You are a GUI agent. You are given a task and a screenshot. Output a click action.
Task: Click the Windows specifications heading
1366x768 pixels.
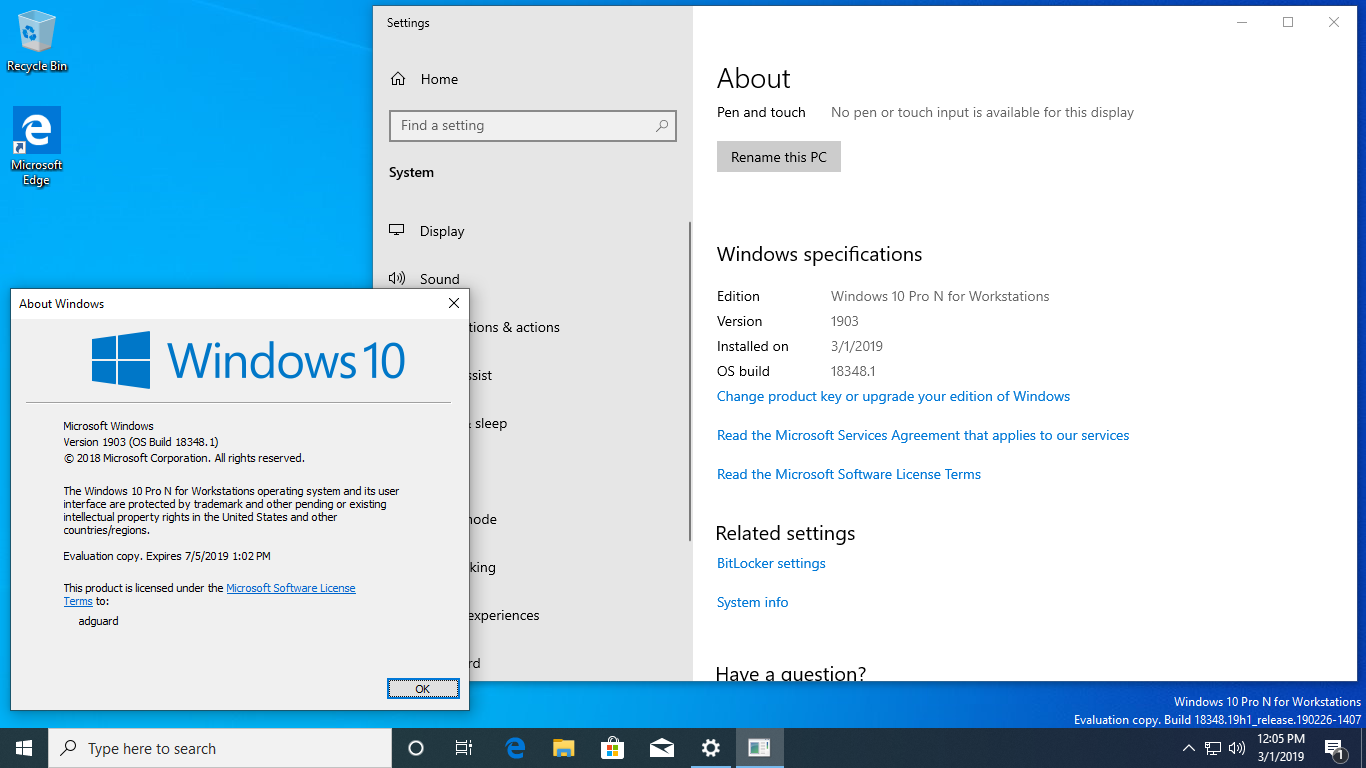pos(820,254)
